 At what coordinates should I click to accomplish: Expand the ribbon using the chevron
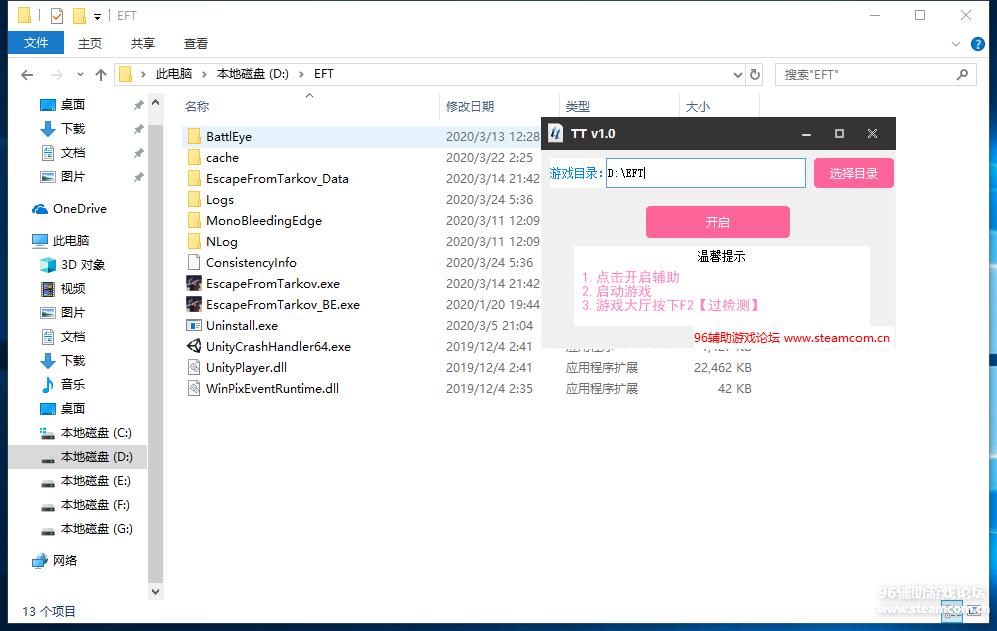[956, 43]
